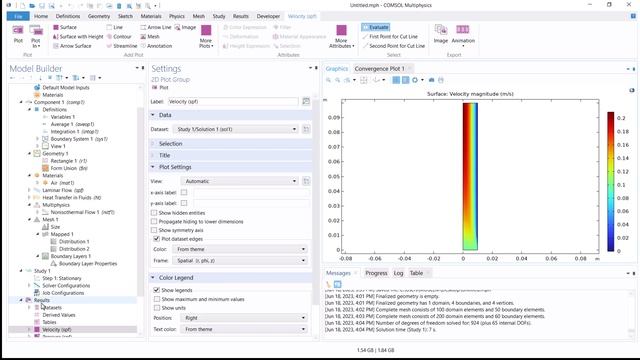Click the Plot ribbon icon
Image resolution: width=640 pixels, height=360 pixels.
(x=18, y=34)
